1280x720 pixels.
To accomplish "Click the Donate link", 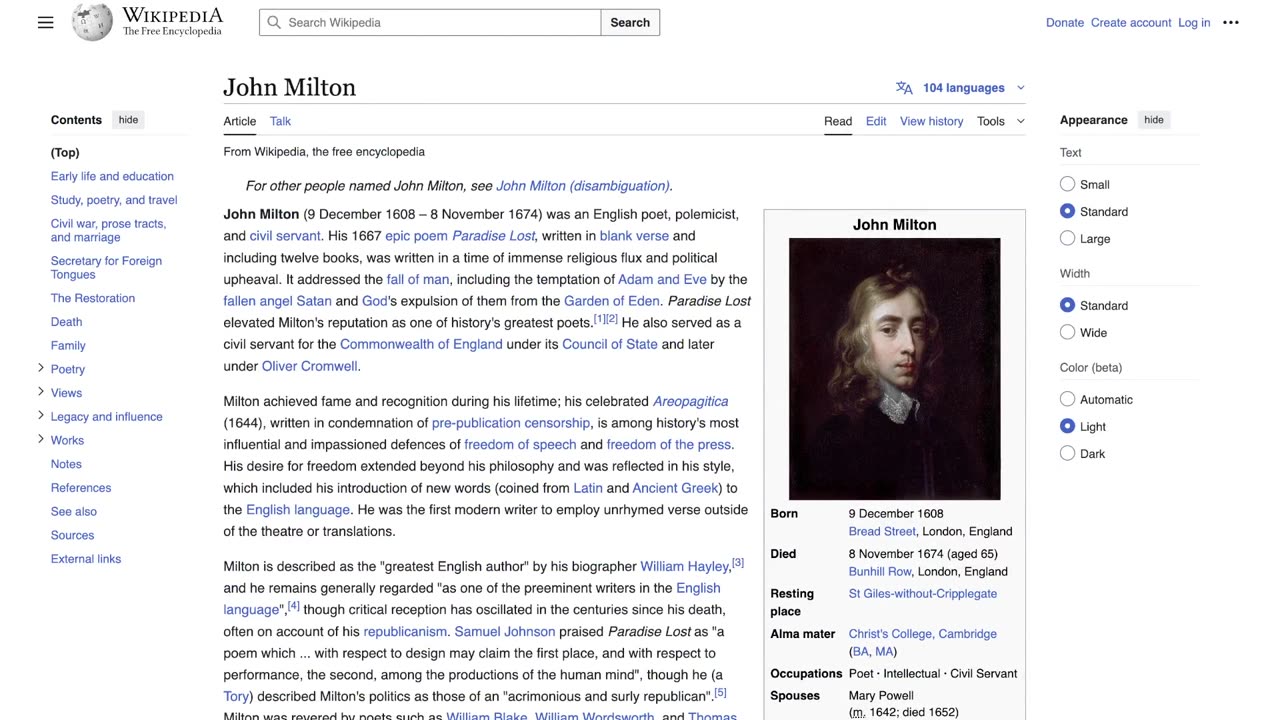I will (x=1065, y=23).
